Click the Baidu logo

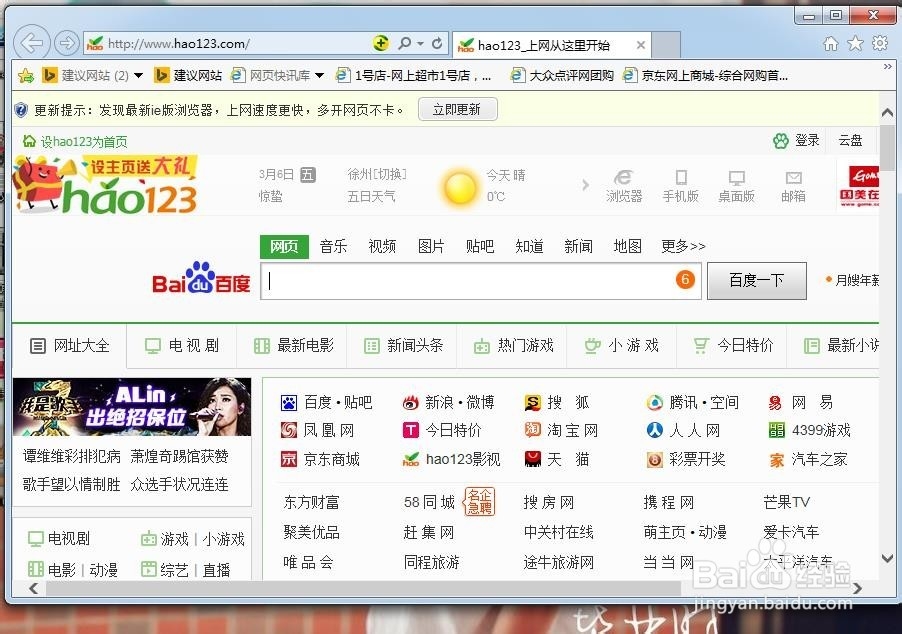tap(201, 278)
